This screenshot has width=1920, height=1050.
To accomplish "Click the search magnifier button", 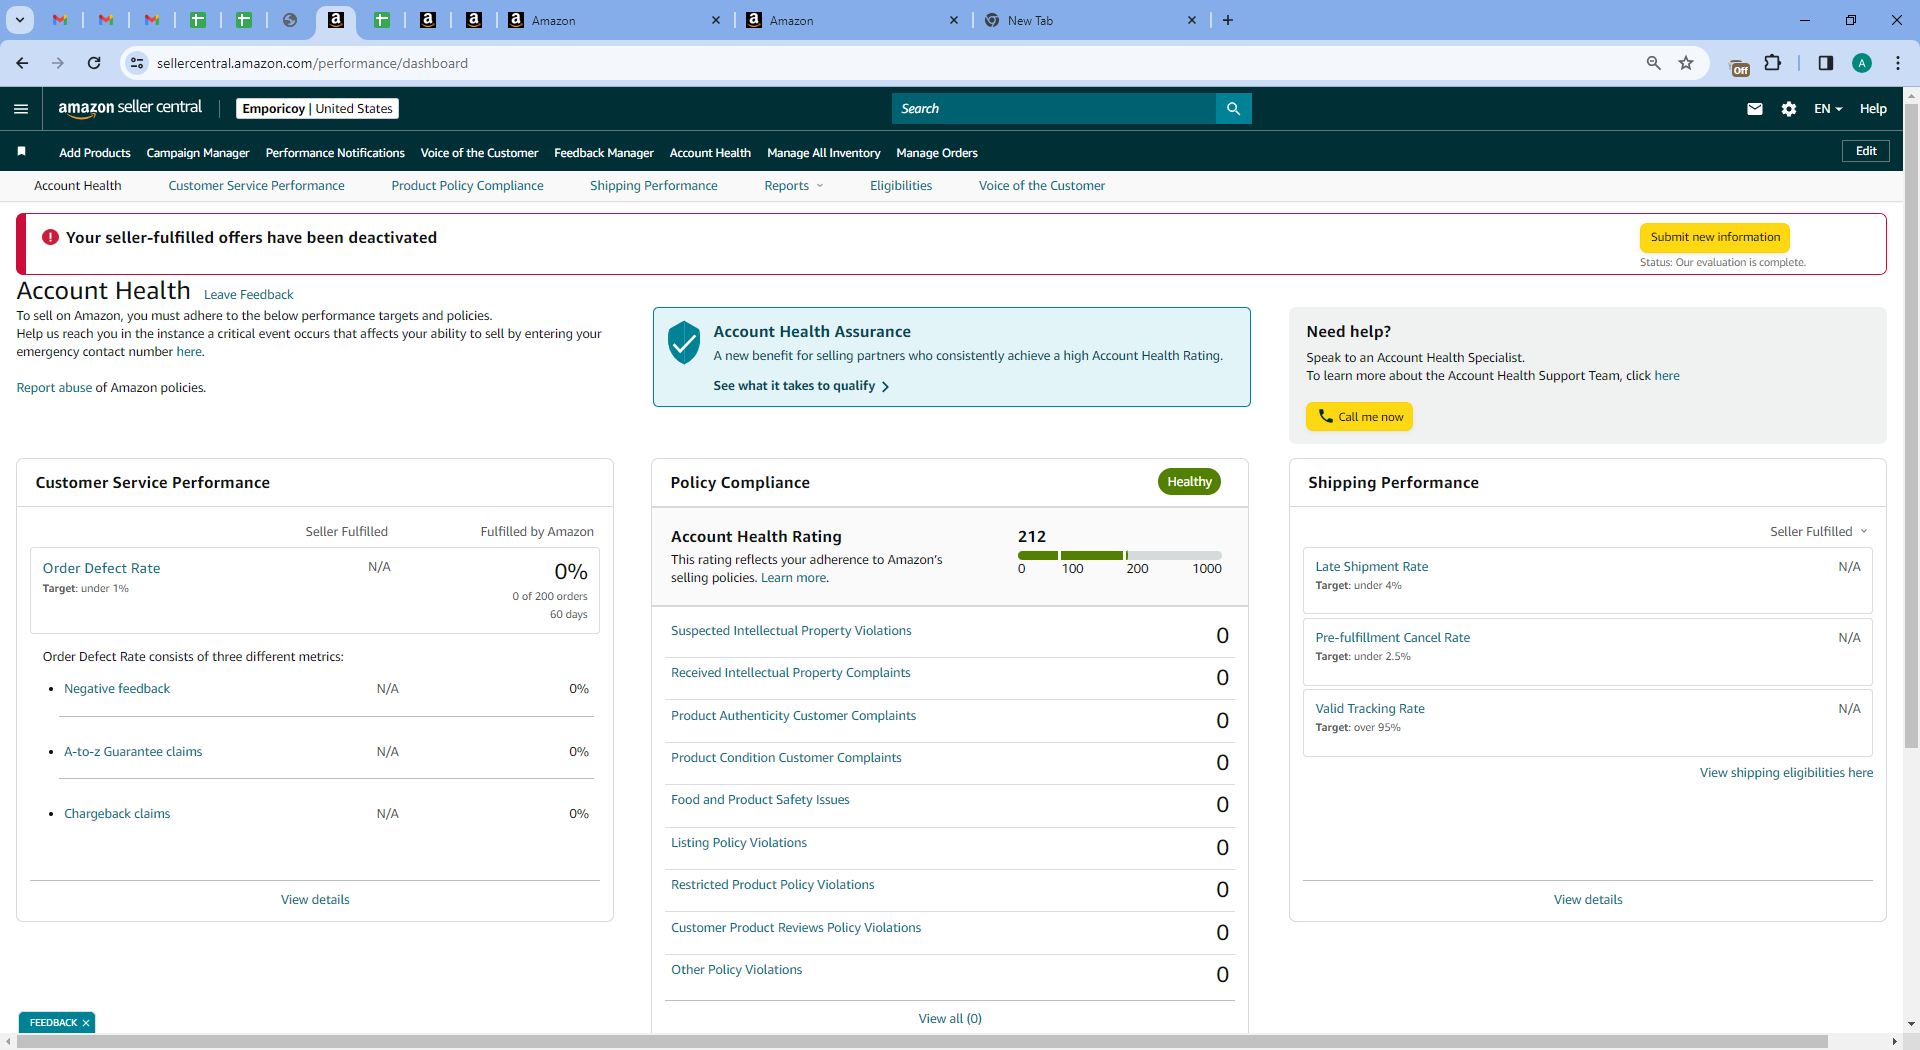I will coord(1233,109).
